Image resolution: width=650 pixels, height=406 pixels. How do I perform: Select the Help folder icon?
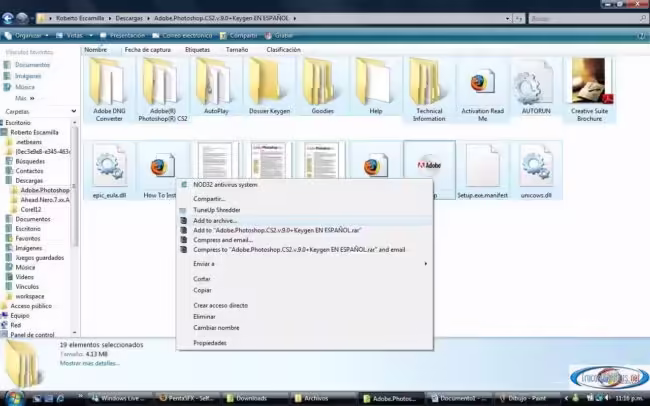[375, 82]
